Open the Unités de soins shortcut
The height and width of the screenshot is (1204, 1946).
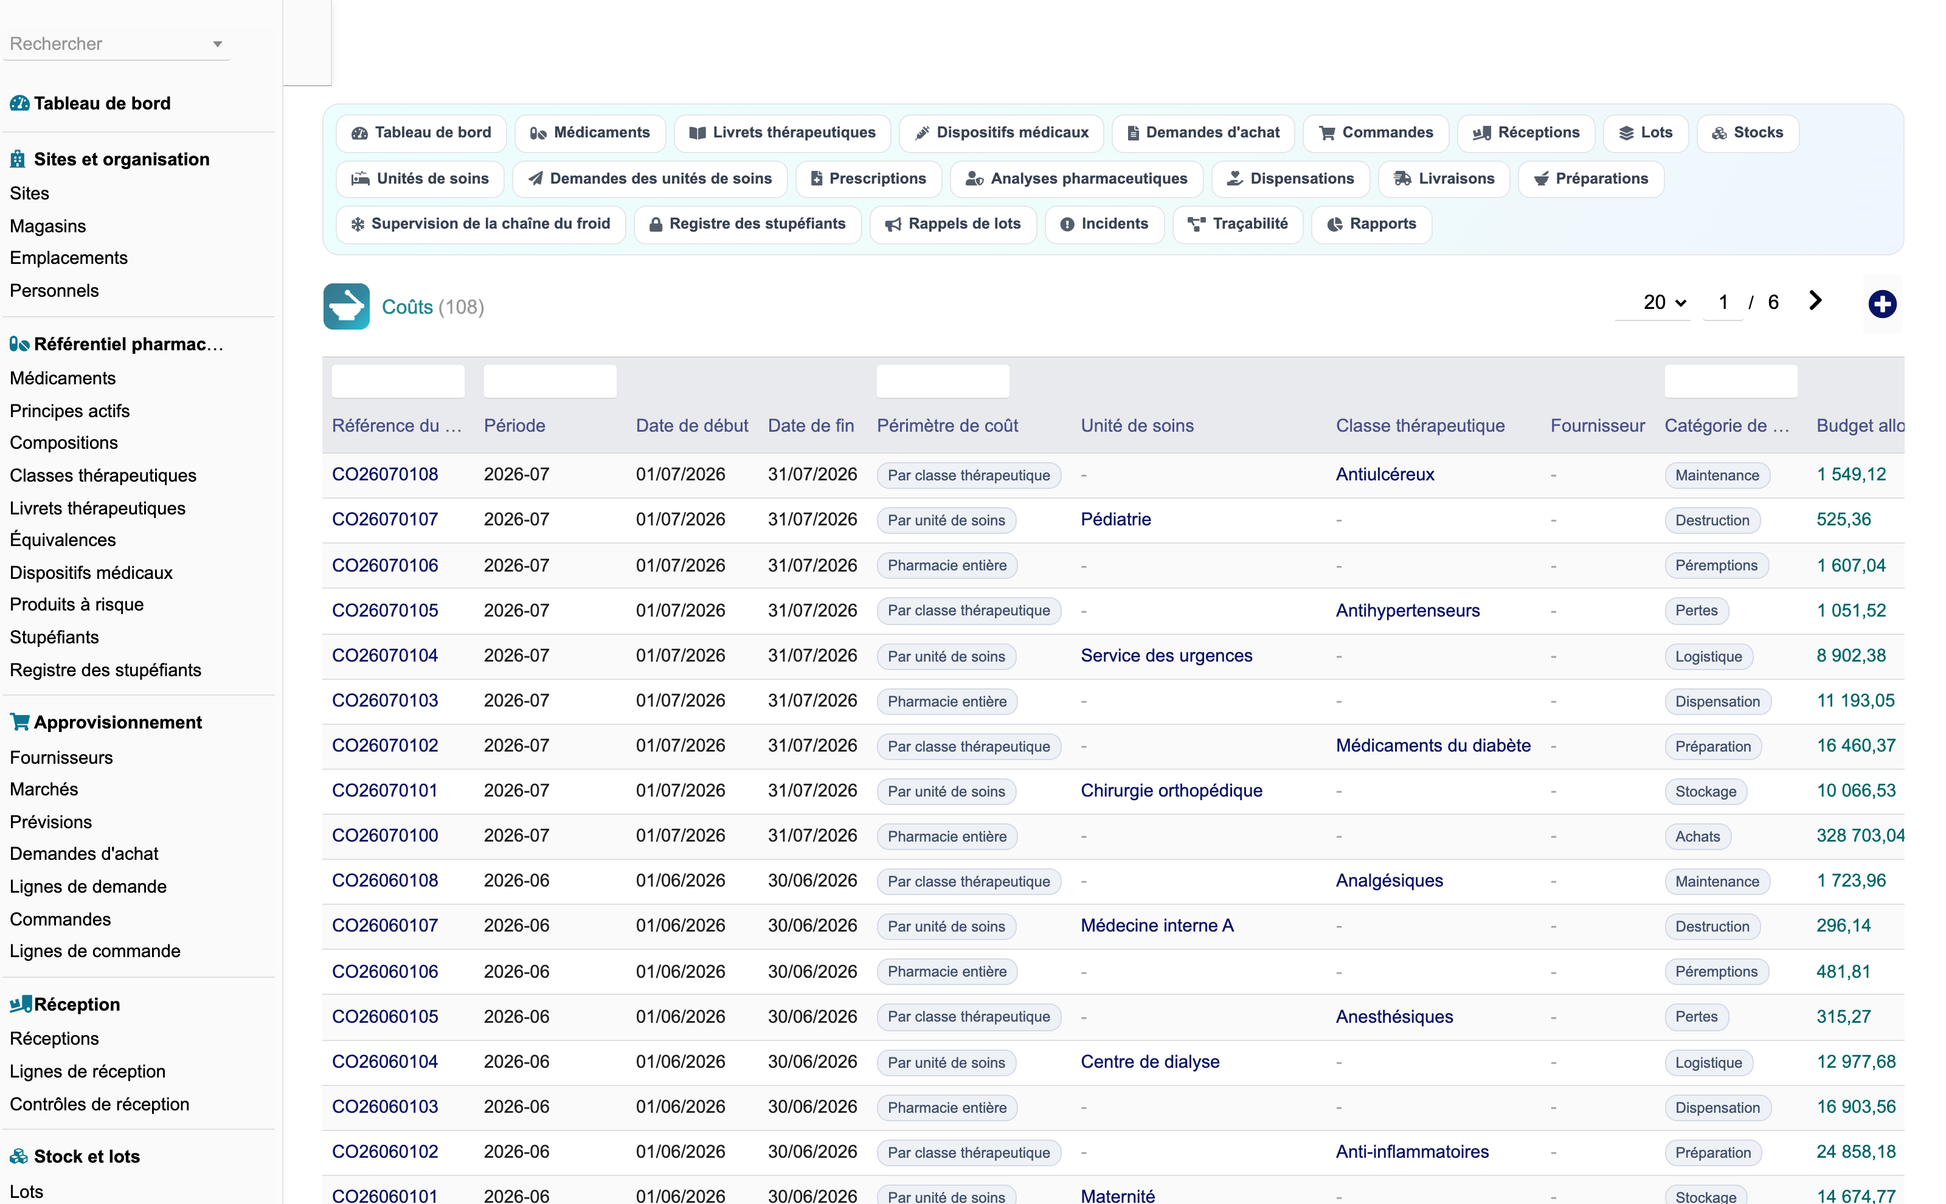pos(420,179)
